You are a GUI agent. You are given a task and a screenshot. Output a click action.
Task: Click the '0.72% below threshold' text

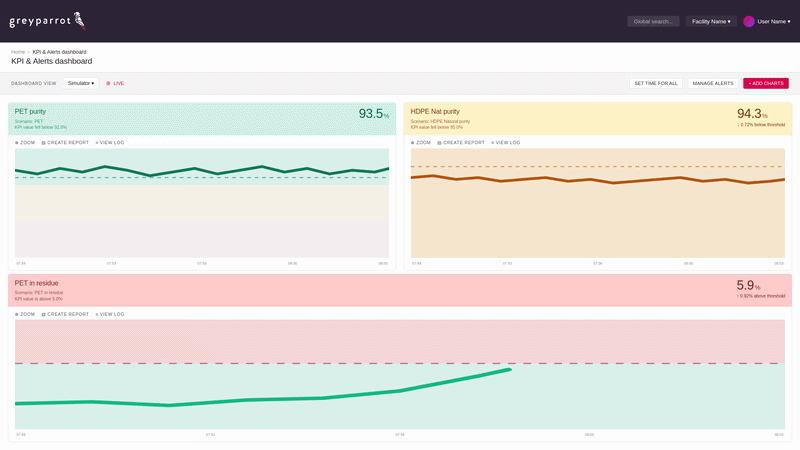pyautogui.click(x=761, y=124)
